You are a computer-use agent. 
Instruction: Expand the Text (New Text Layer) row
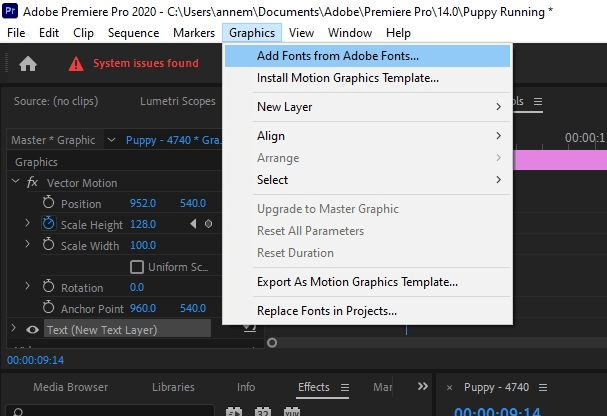click(14, 328)
